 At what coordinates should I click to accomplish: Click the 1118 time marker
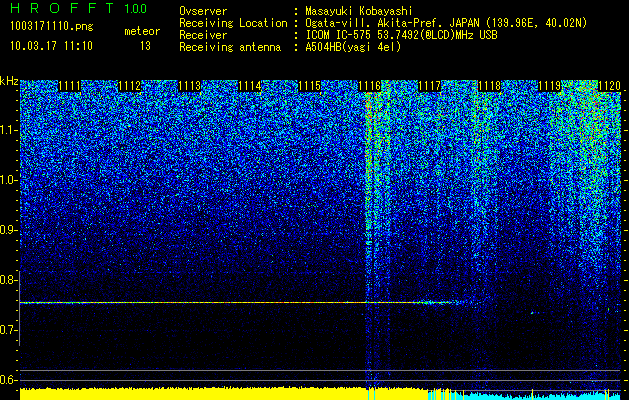point(490,86)
